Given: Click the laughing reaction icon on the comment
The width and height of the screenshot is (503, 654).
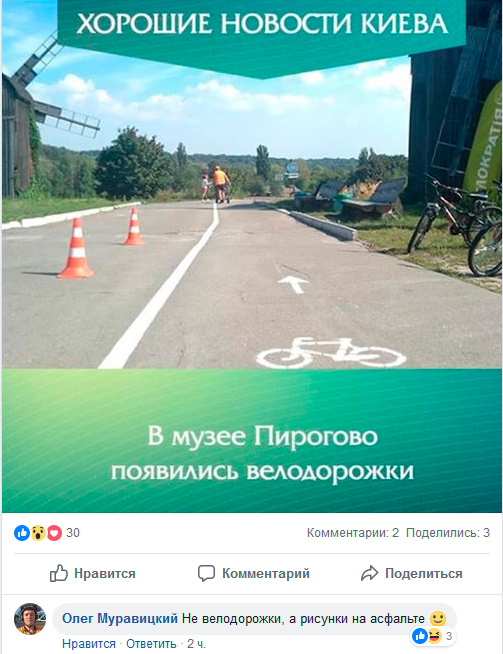Looking at the screenshot, I should [434, 636].
